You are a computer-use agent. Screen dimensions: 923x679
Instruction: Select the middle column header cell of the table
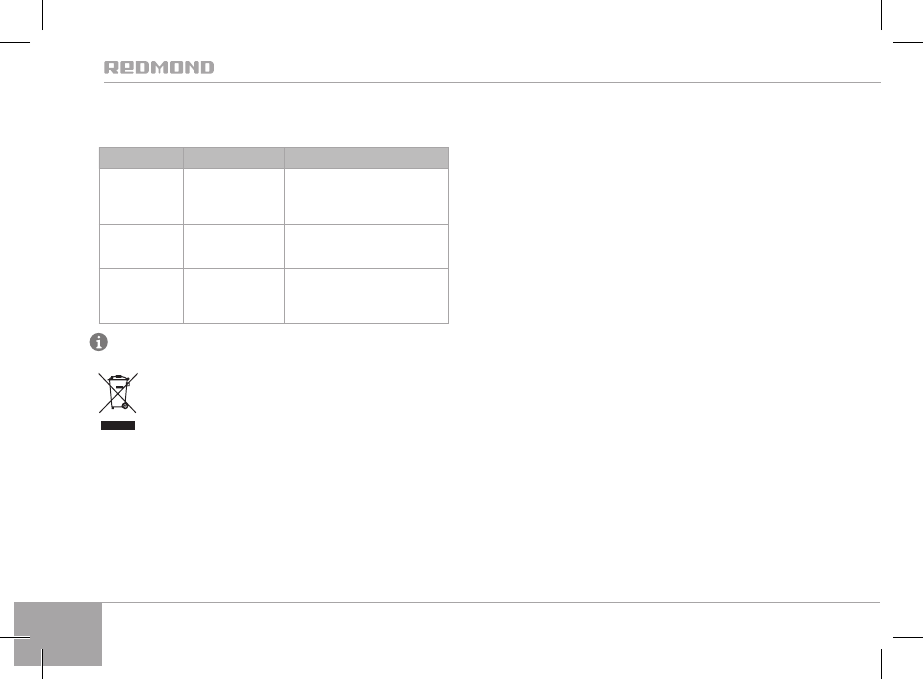[234, 157]
